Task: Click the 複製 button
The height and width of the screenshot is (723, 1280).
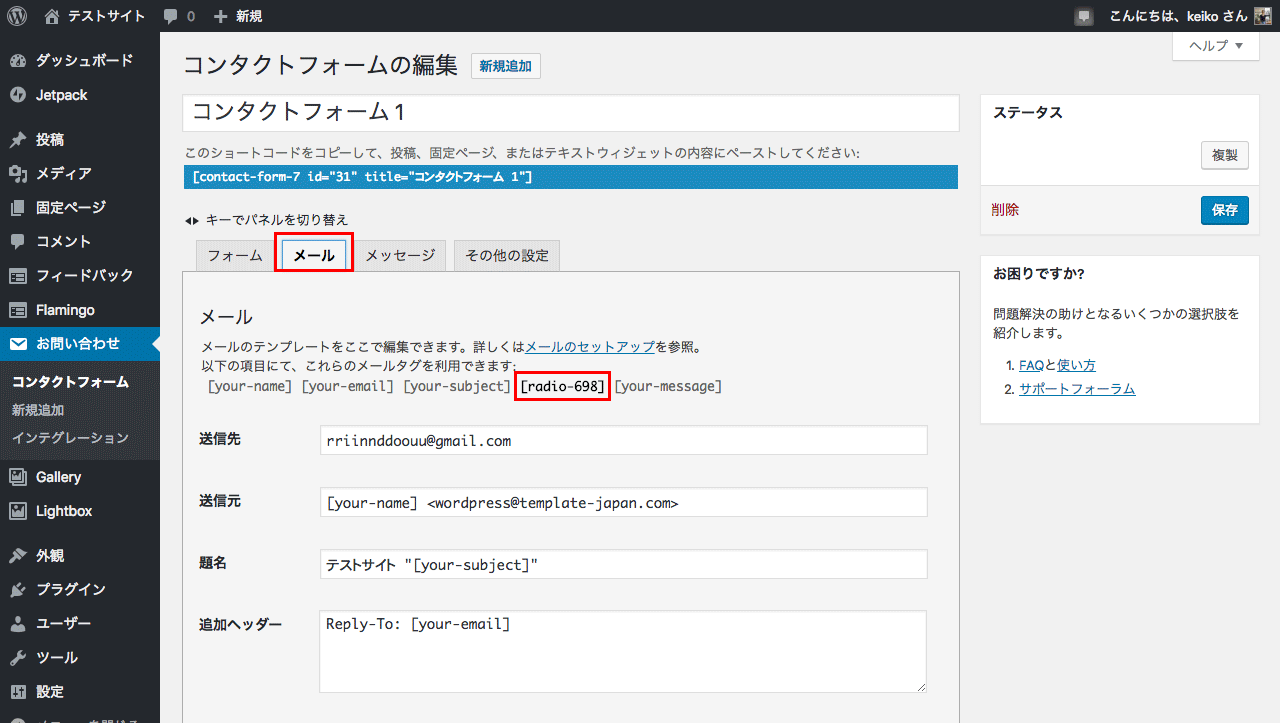Action: (x=1225, y=155)
